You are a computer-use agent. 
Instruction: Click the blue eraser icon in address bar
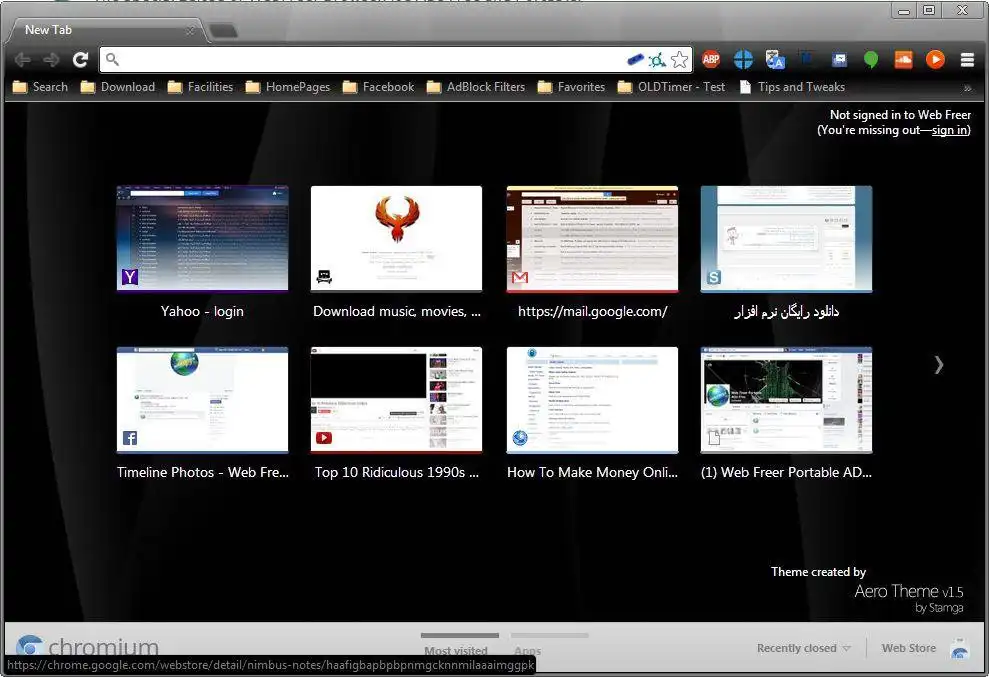pos(635,59)
